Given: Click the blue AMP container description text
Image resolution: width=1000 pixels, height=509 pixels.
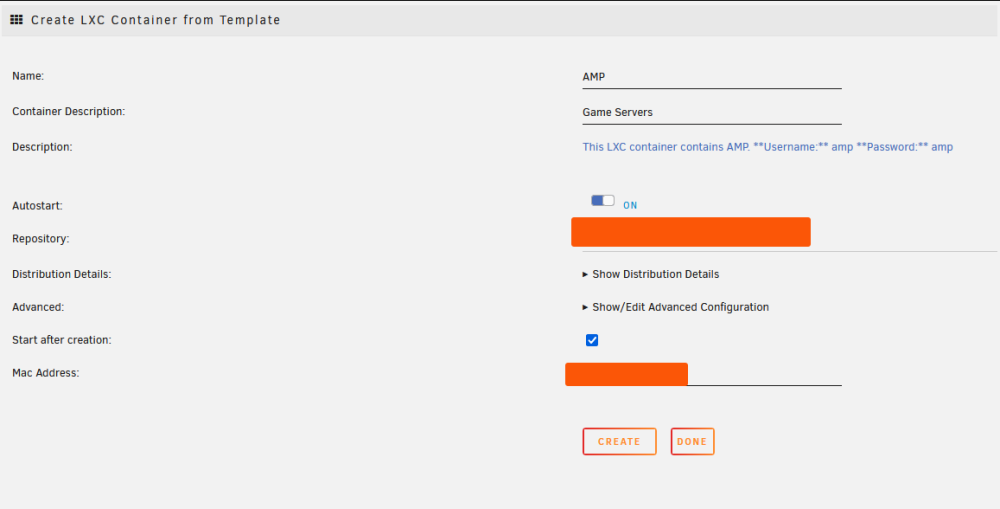Looking at the screenshot, I should pyautogui.click(x=767, y=147).
